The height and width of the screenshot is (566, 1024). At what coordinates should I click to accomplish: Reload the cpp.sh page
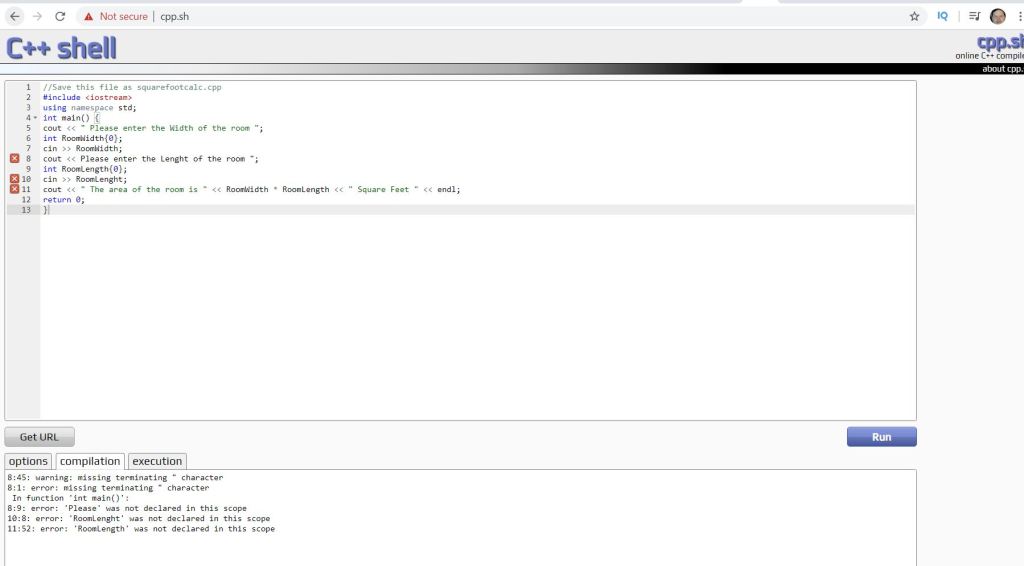(60, 16)
